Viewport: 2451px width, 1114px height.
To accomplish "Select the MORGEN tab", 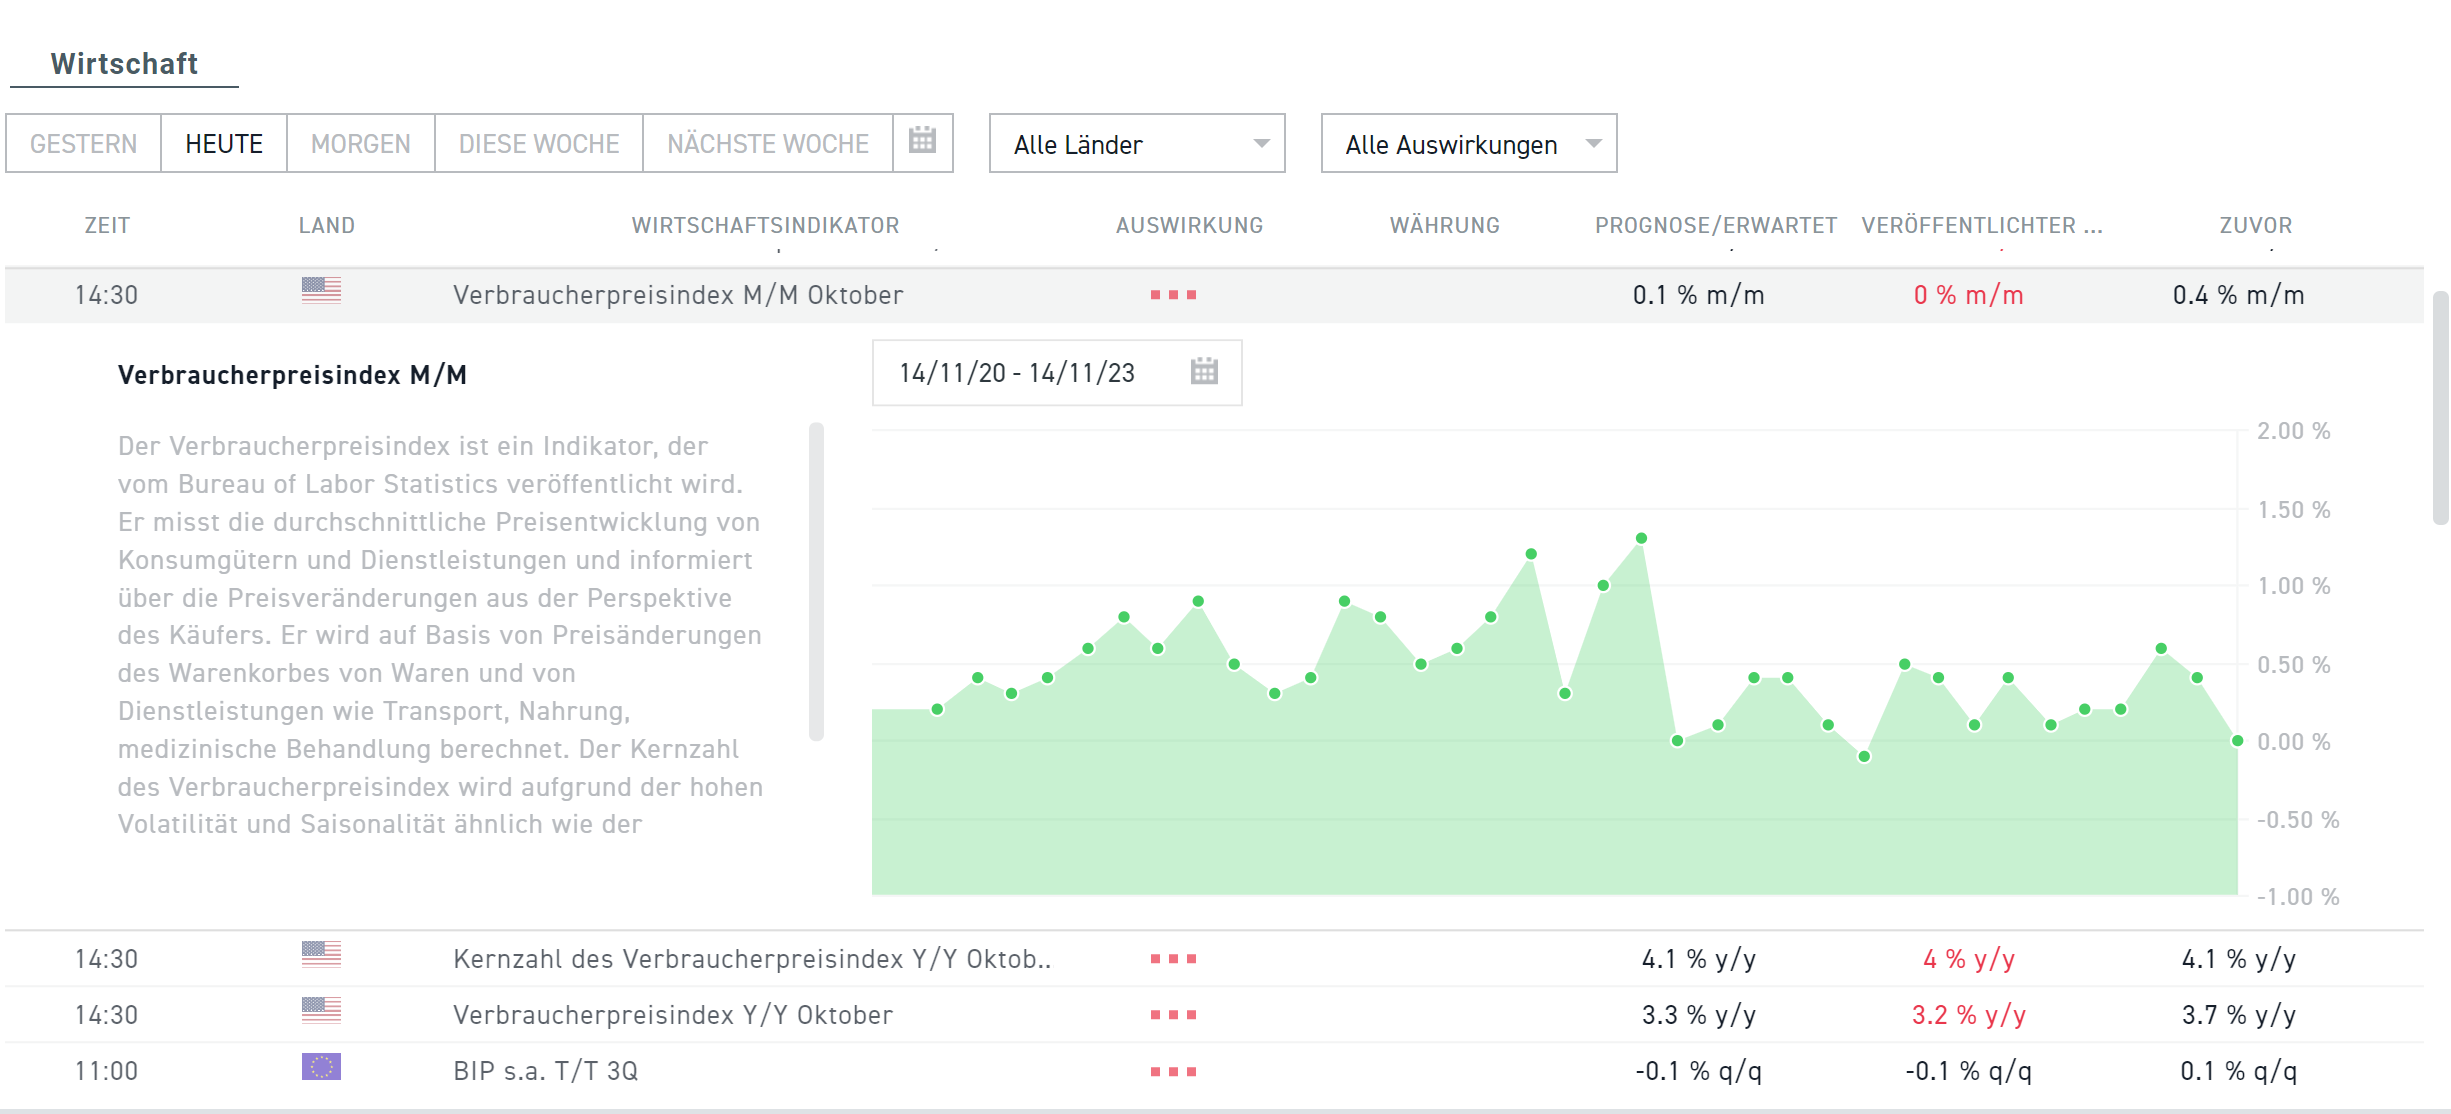I will pyautogui.click(x=360, y=144).
